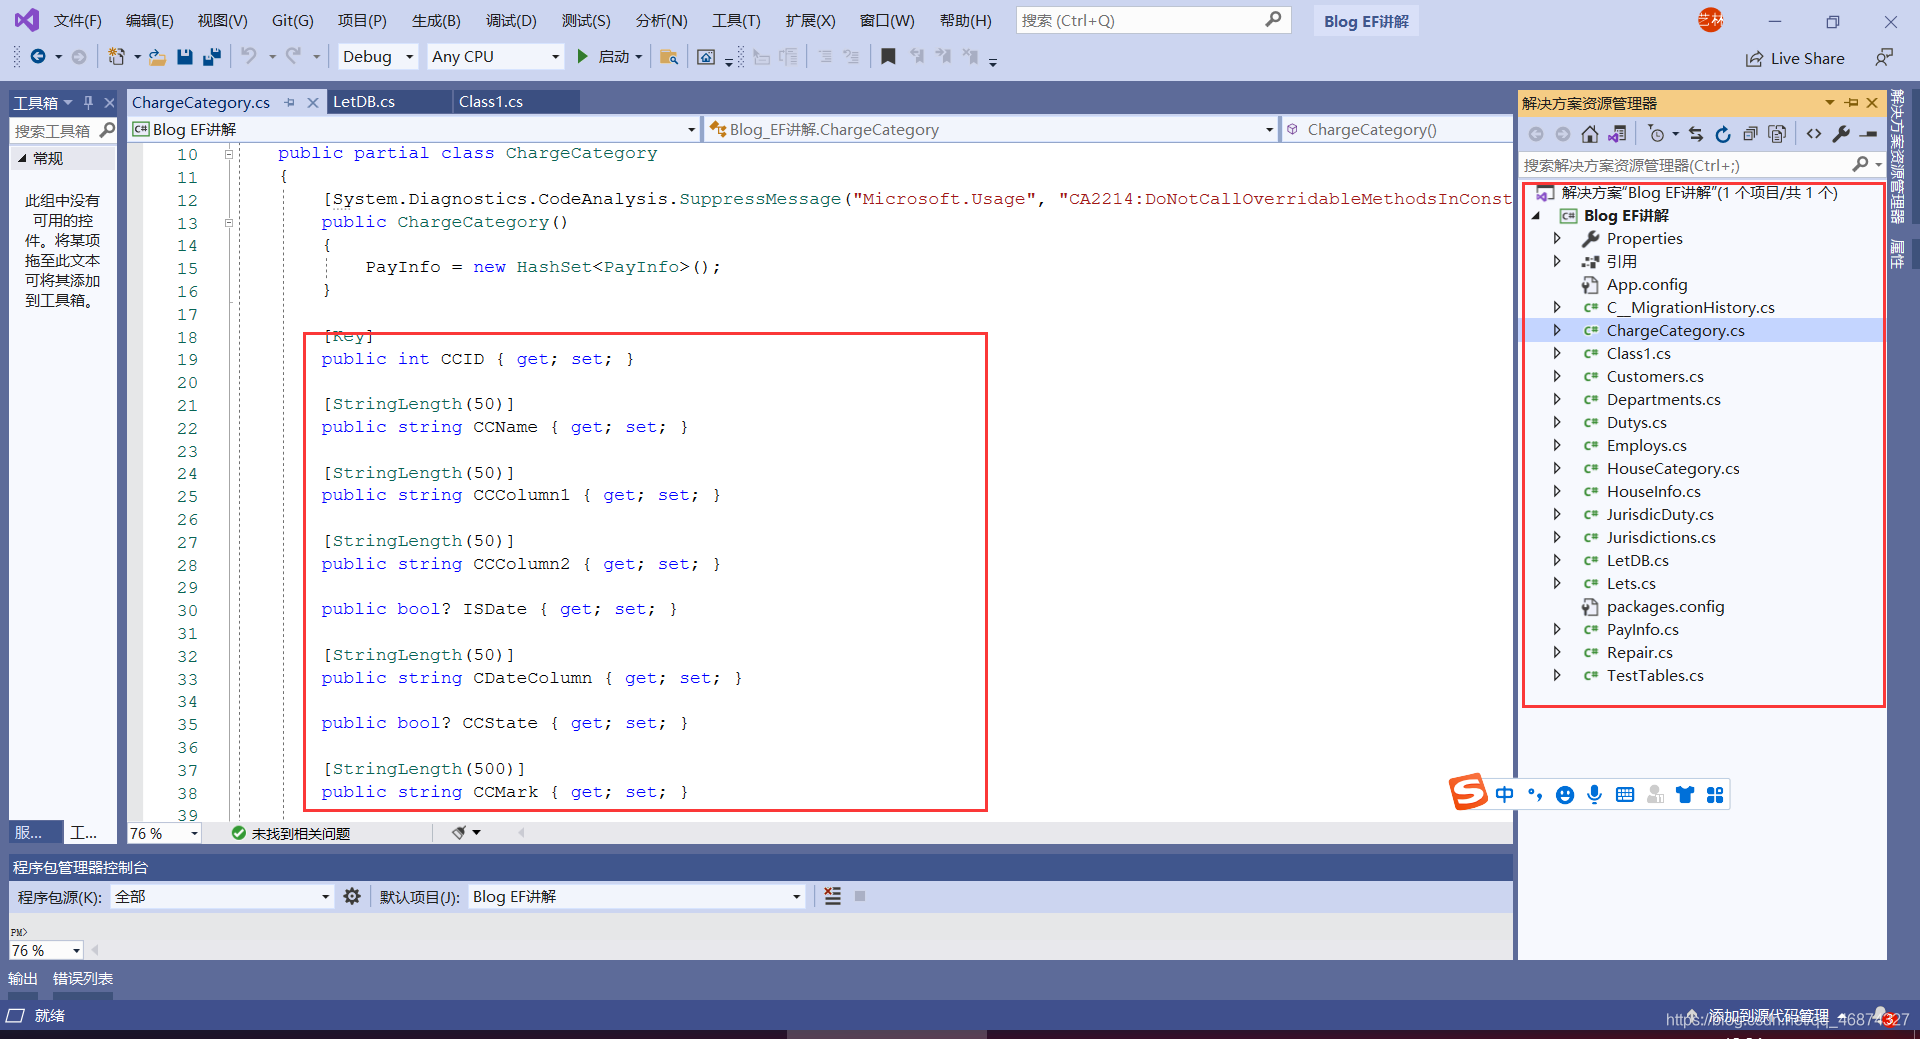Open Sogou soft keyboard icon
1920x1039 pixels.
tap(1625, 794)
